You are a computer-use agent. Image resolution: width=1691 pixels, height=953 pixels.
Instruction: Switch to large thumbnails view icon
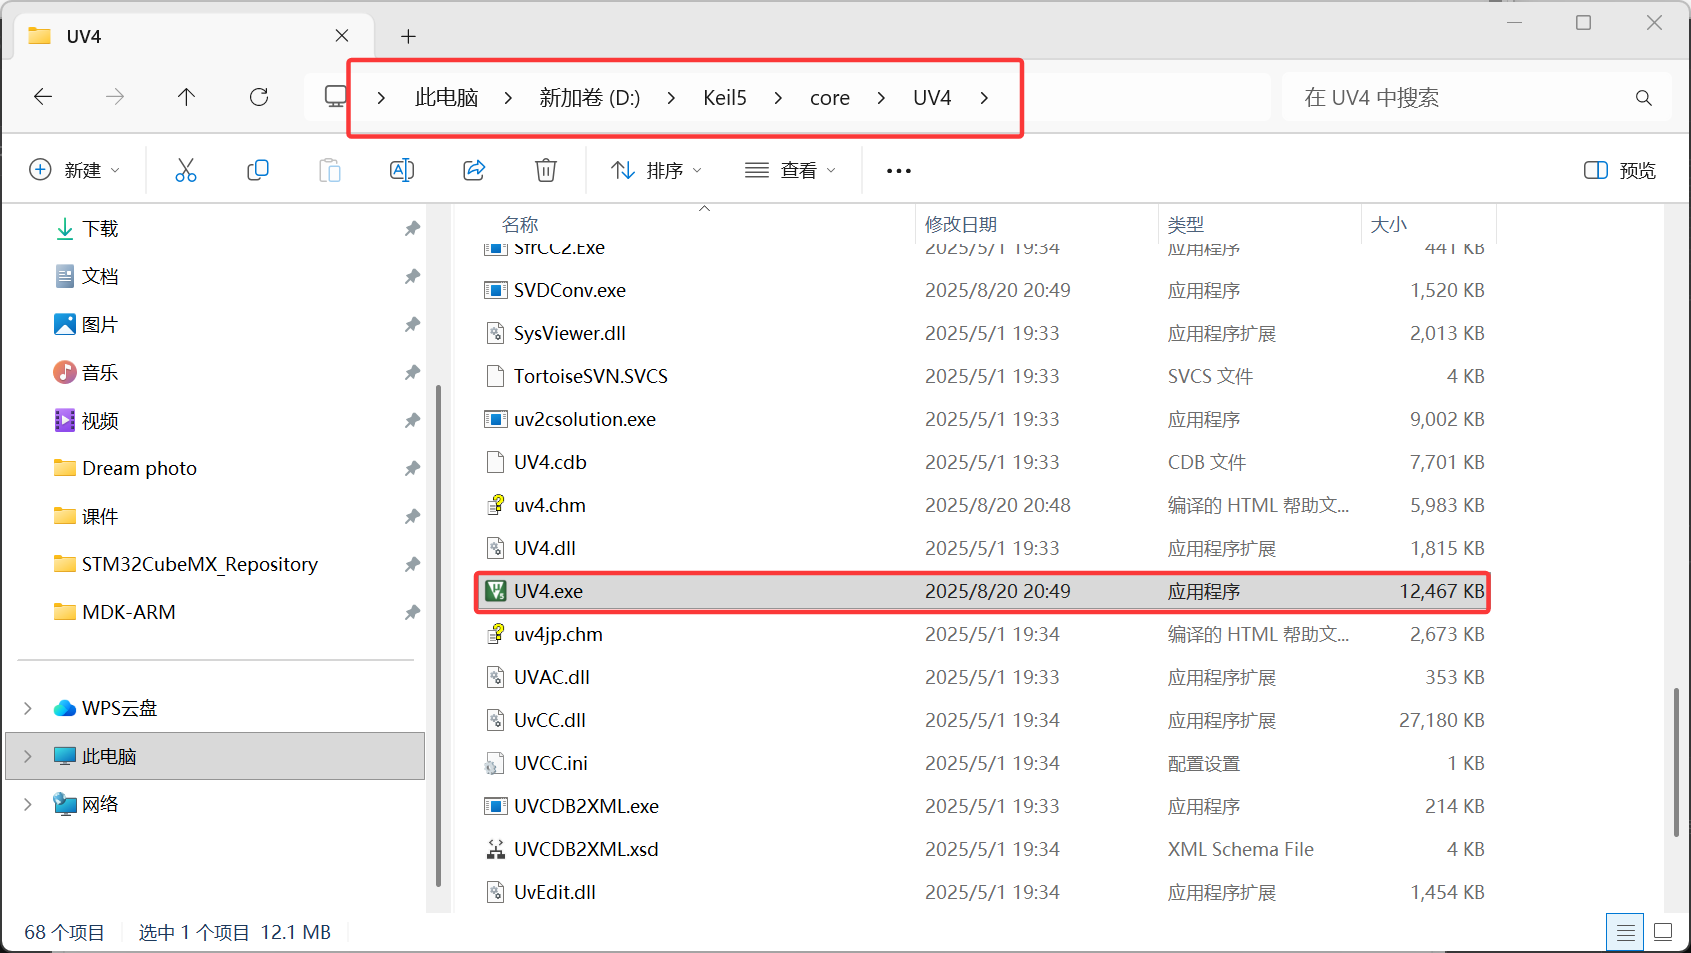point(1663,933)
